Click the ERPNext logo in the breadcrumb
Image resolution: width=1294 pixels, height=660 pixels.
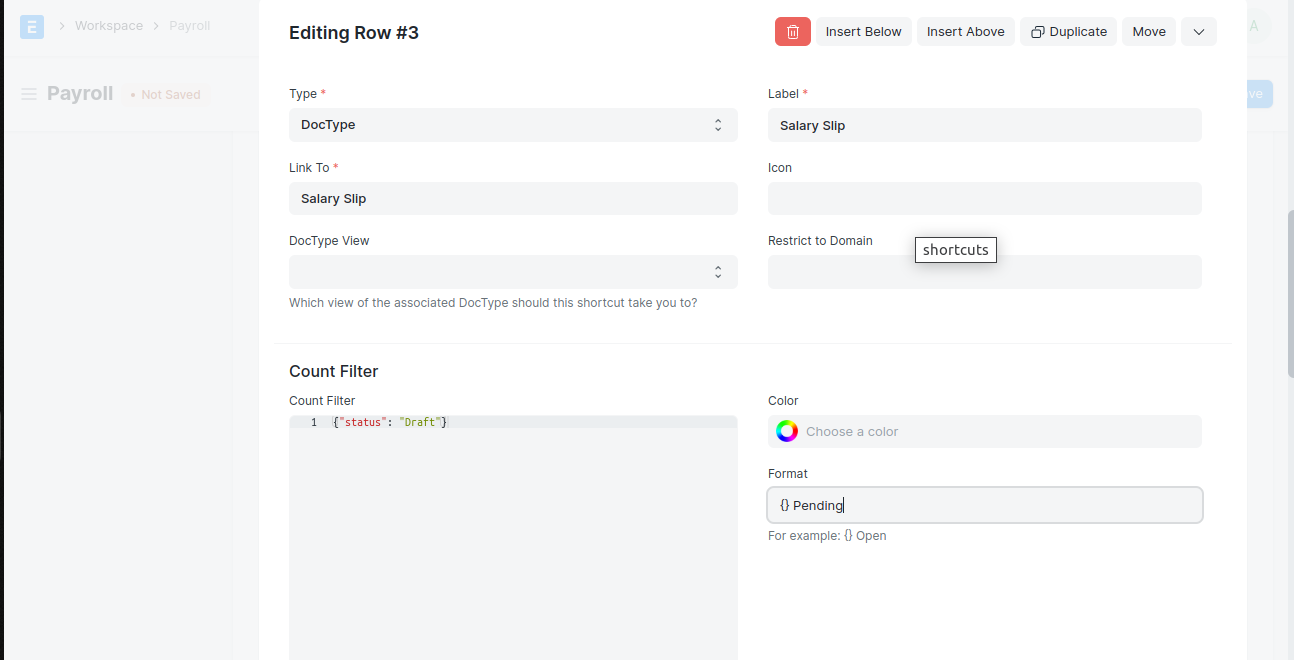pyautogui.click(x=31, y=26)
